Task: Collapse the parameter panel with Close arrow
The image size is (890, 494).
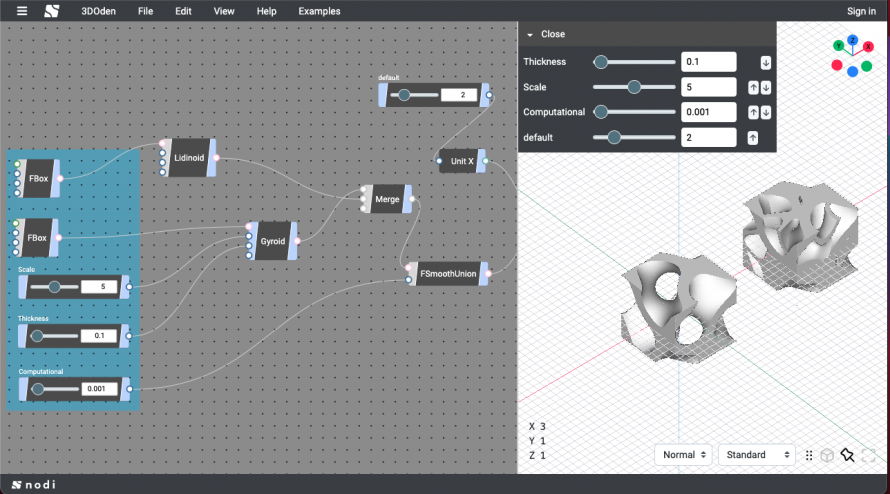Action: [530, 35]
